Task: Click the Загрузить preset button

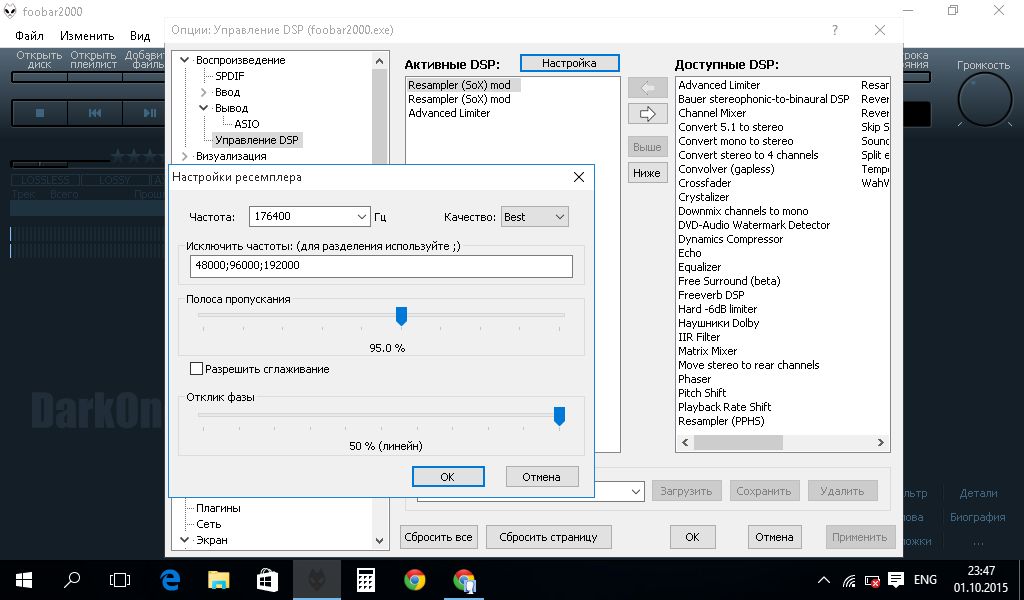Action: (x=686, y=491)
